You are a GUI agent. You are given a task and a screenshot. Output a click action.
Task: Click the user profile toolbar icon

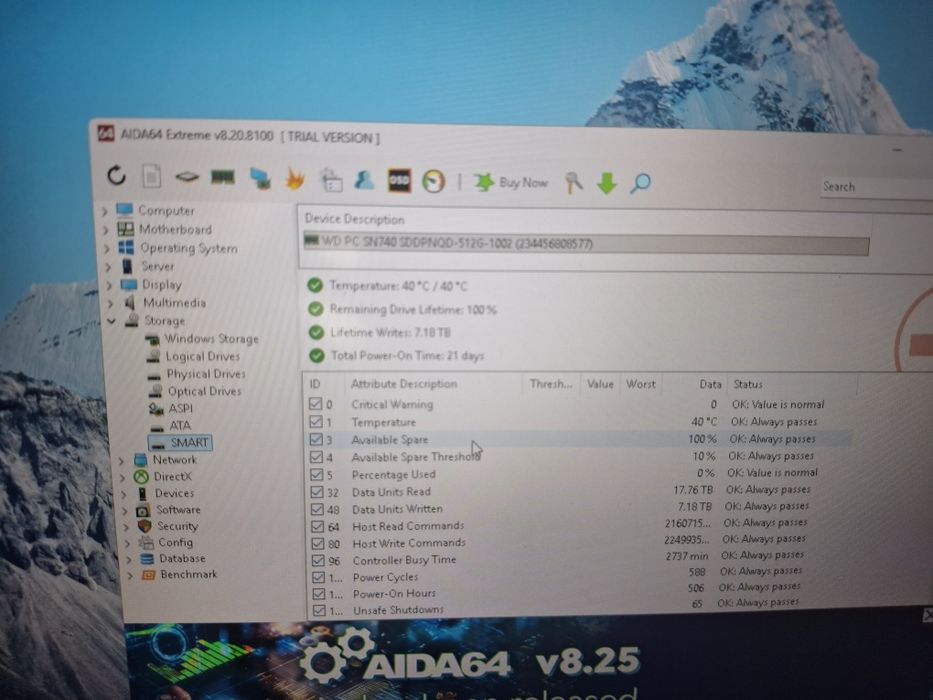click(364, 180)
